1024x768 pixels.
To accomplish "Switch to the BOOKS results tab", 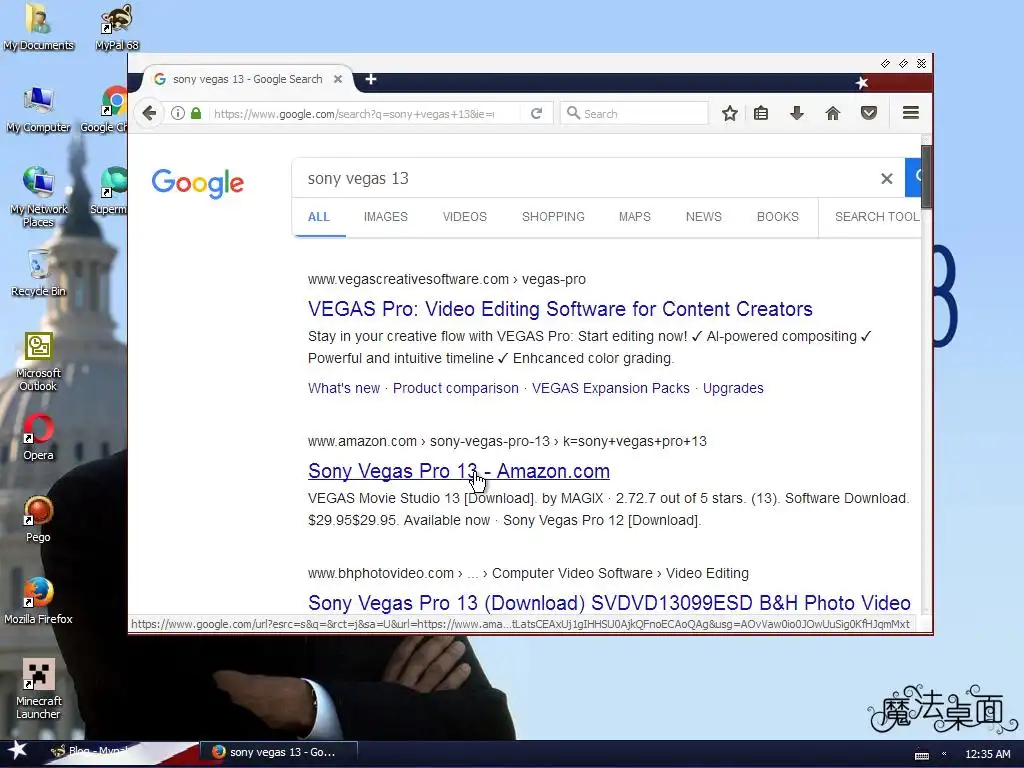I will [778, 217].
